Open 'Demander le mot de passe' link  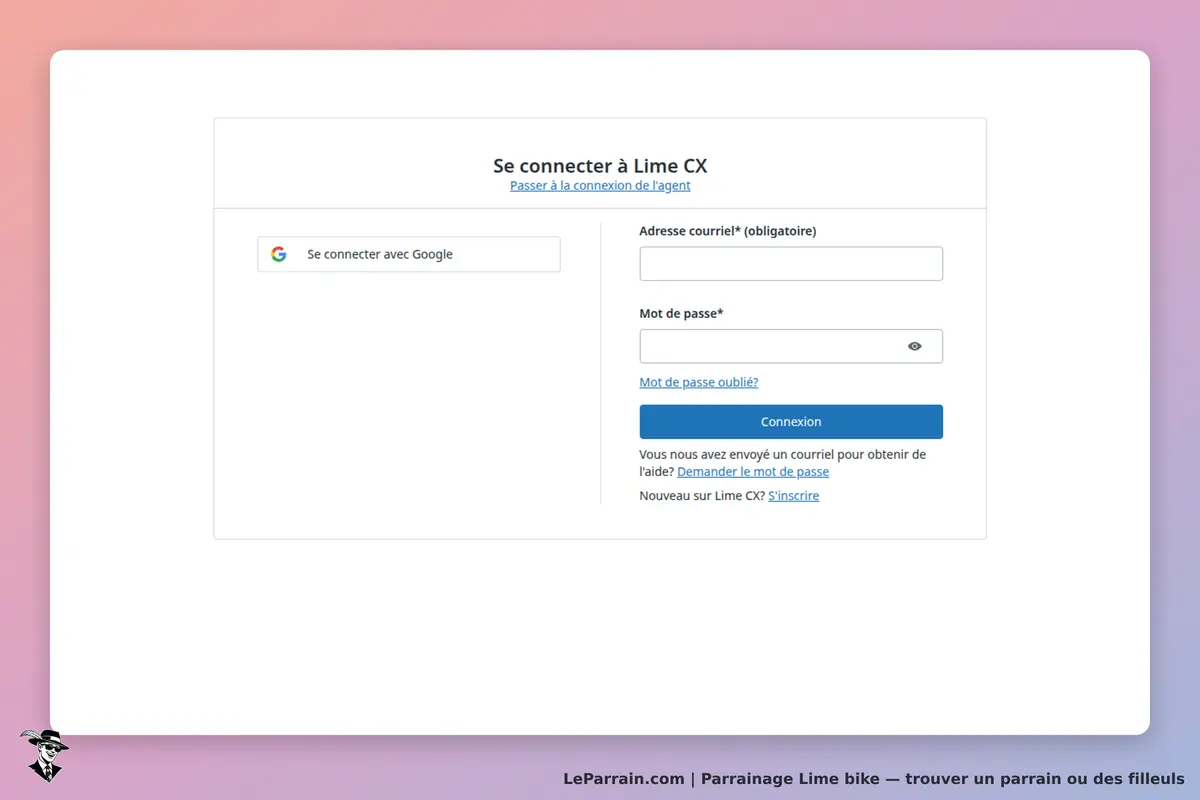(x=753, y=472)
